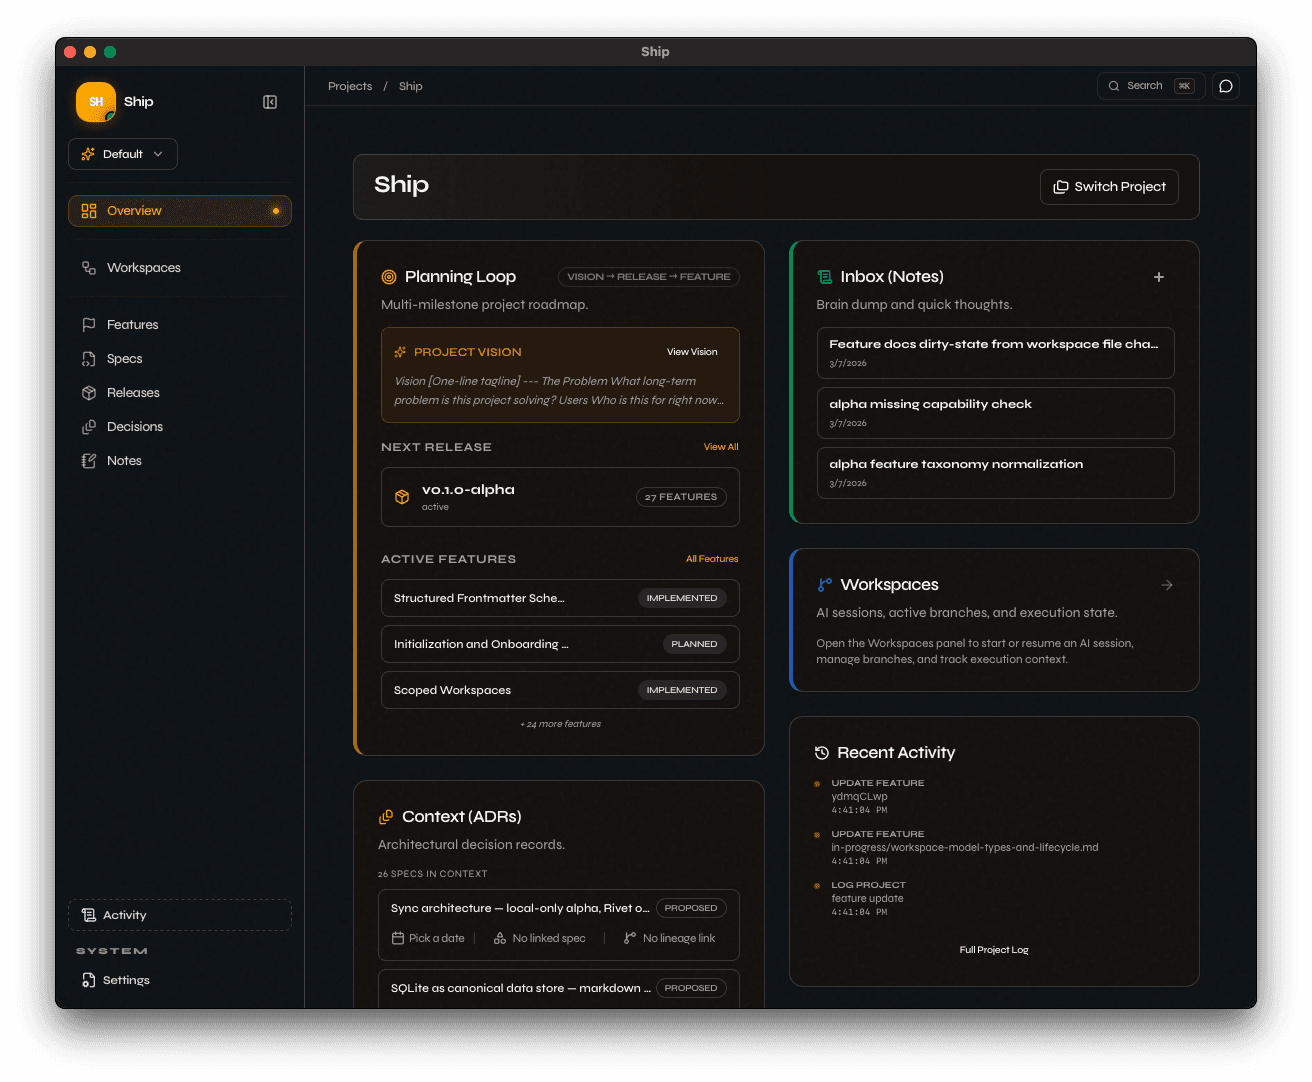Click the package icon on v0.1.0-alpha release

(402, 497)
